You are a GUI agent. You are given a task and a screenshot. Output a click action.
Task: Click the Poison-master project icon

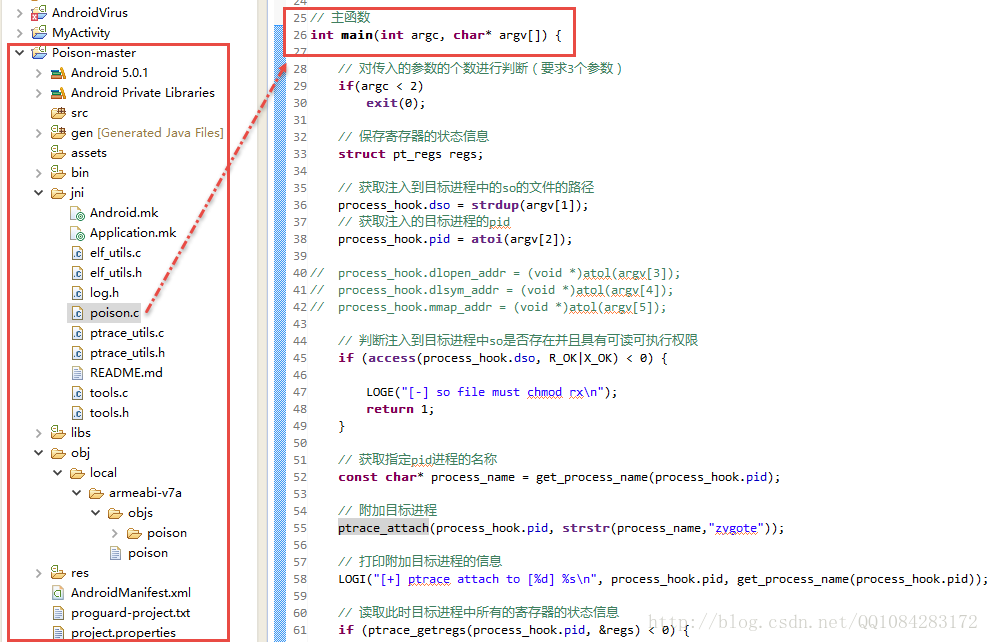39,52
